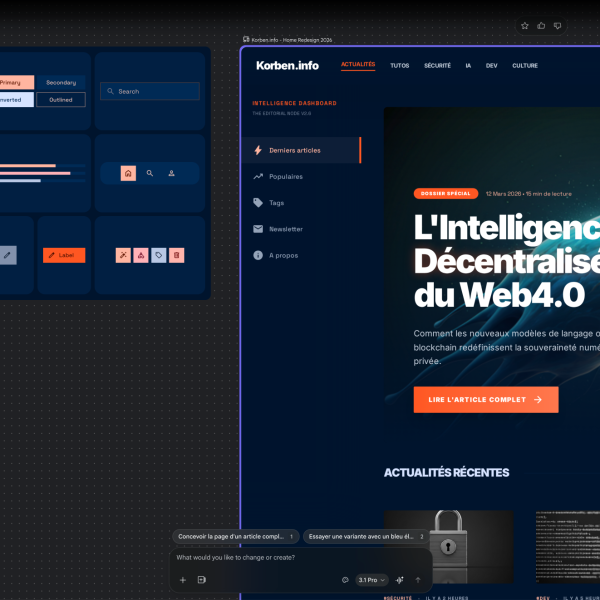Click the tag icon tile
This screenshot has height=600, width=600.
pyautogui.click(x=158, y=255)
